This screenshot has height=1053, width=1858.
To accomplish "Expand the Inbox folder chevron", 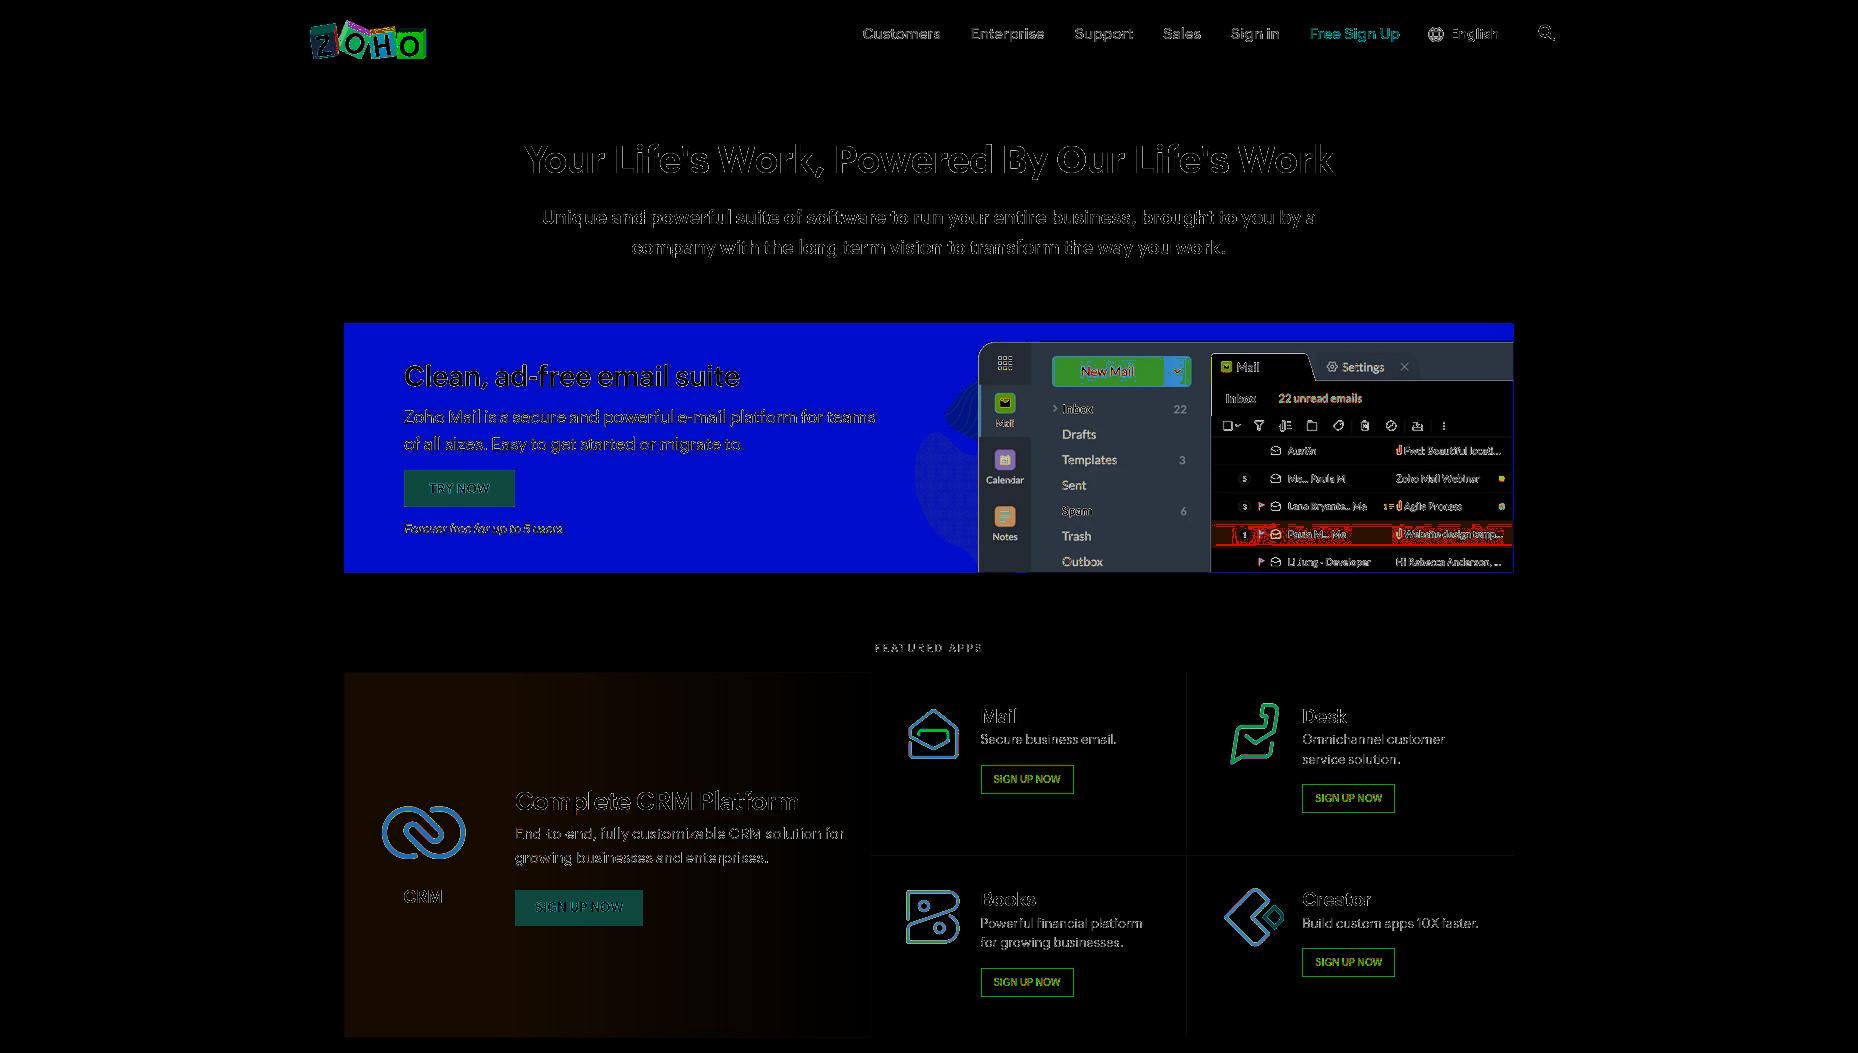I will (1055, 408).
